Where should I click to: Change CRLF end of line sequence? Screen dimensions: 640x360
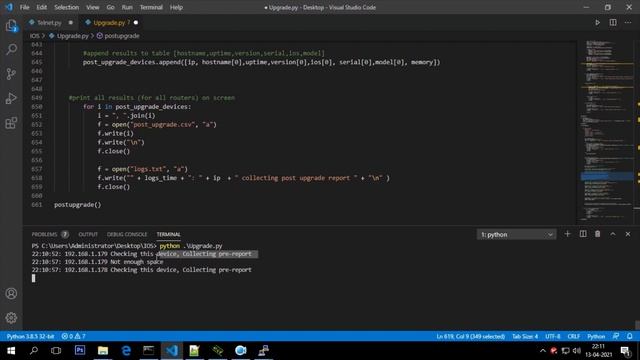click(x=573, y=336)
